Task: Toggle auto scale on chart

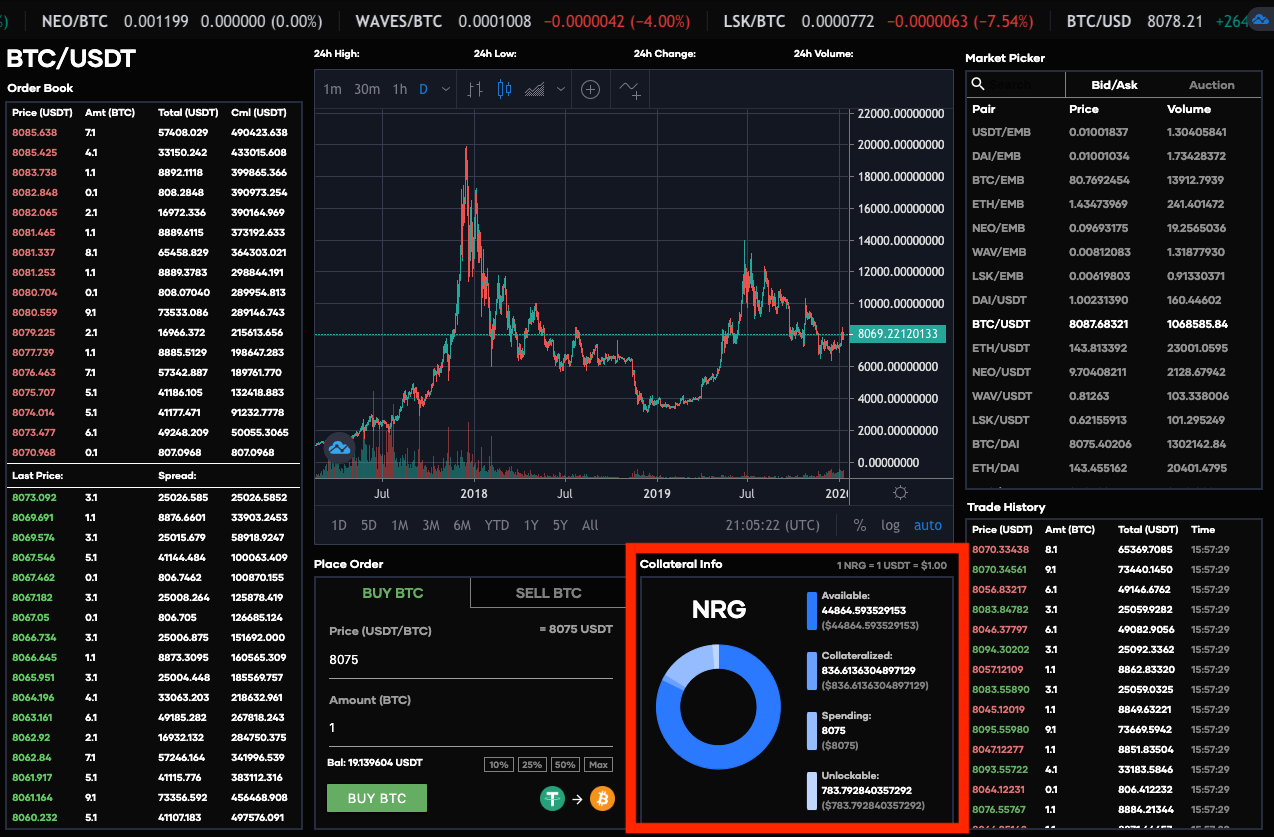Action: [928, 525]
